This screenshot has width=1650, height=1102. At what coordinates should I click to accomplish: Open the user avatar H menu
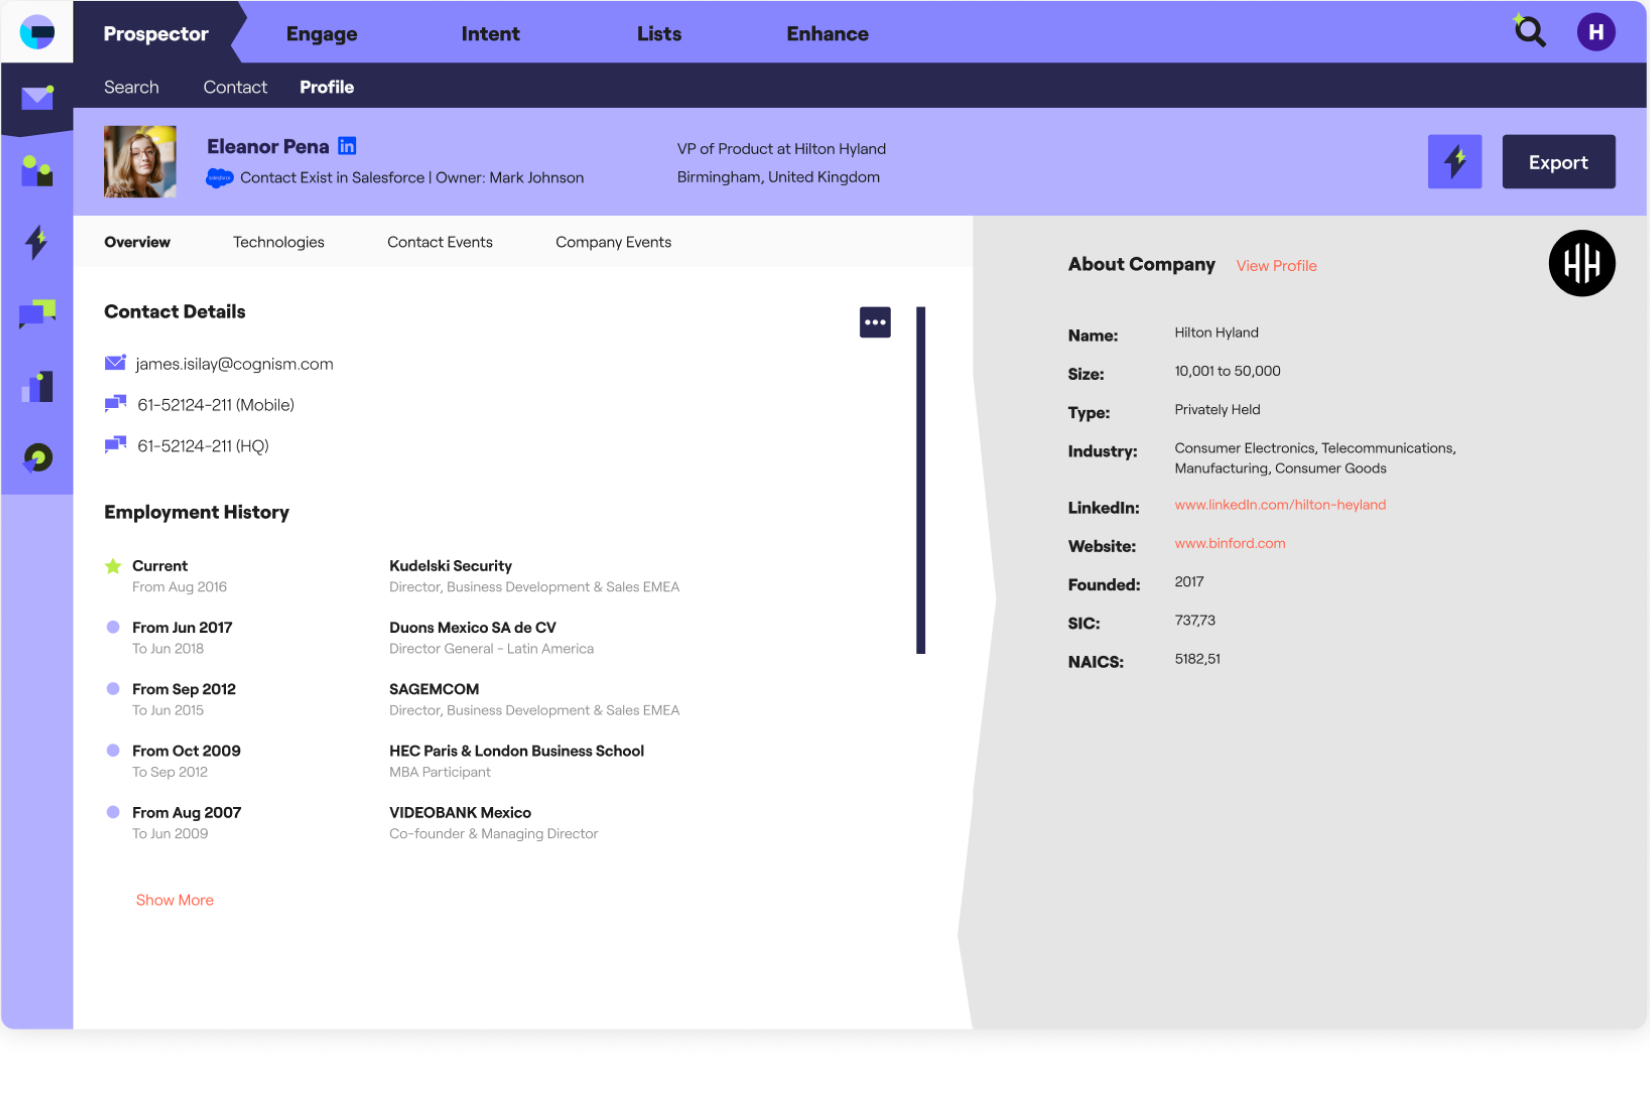1596,32
